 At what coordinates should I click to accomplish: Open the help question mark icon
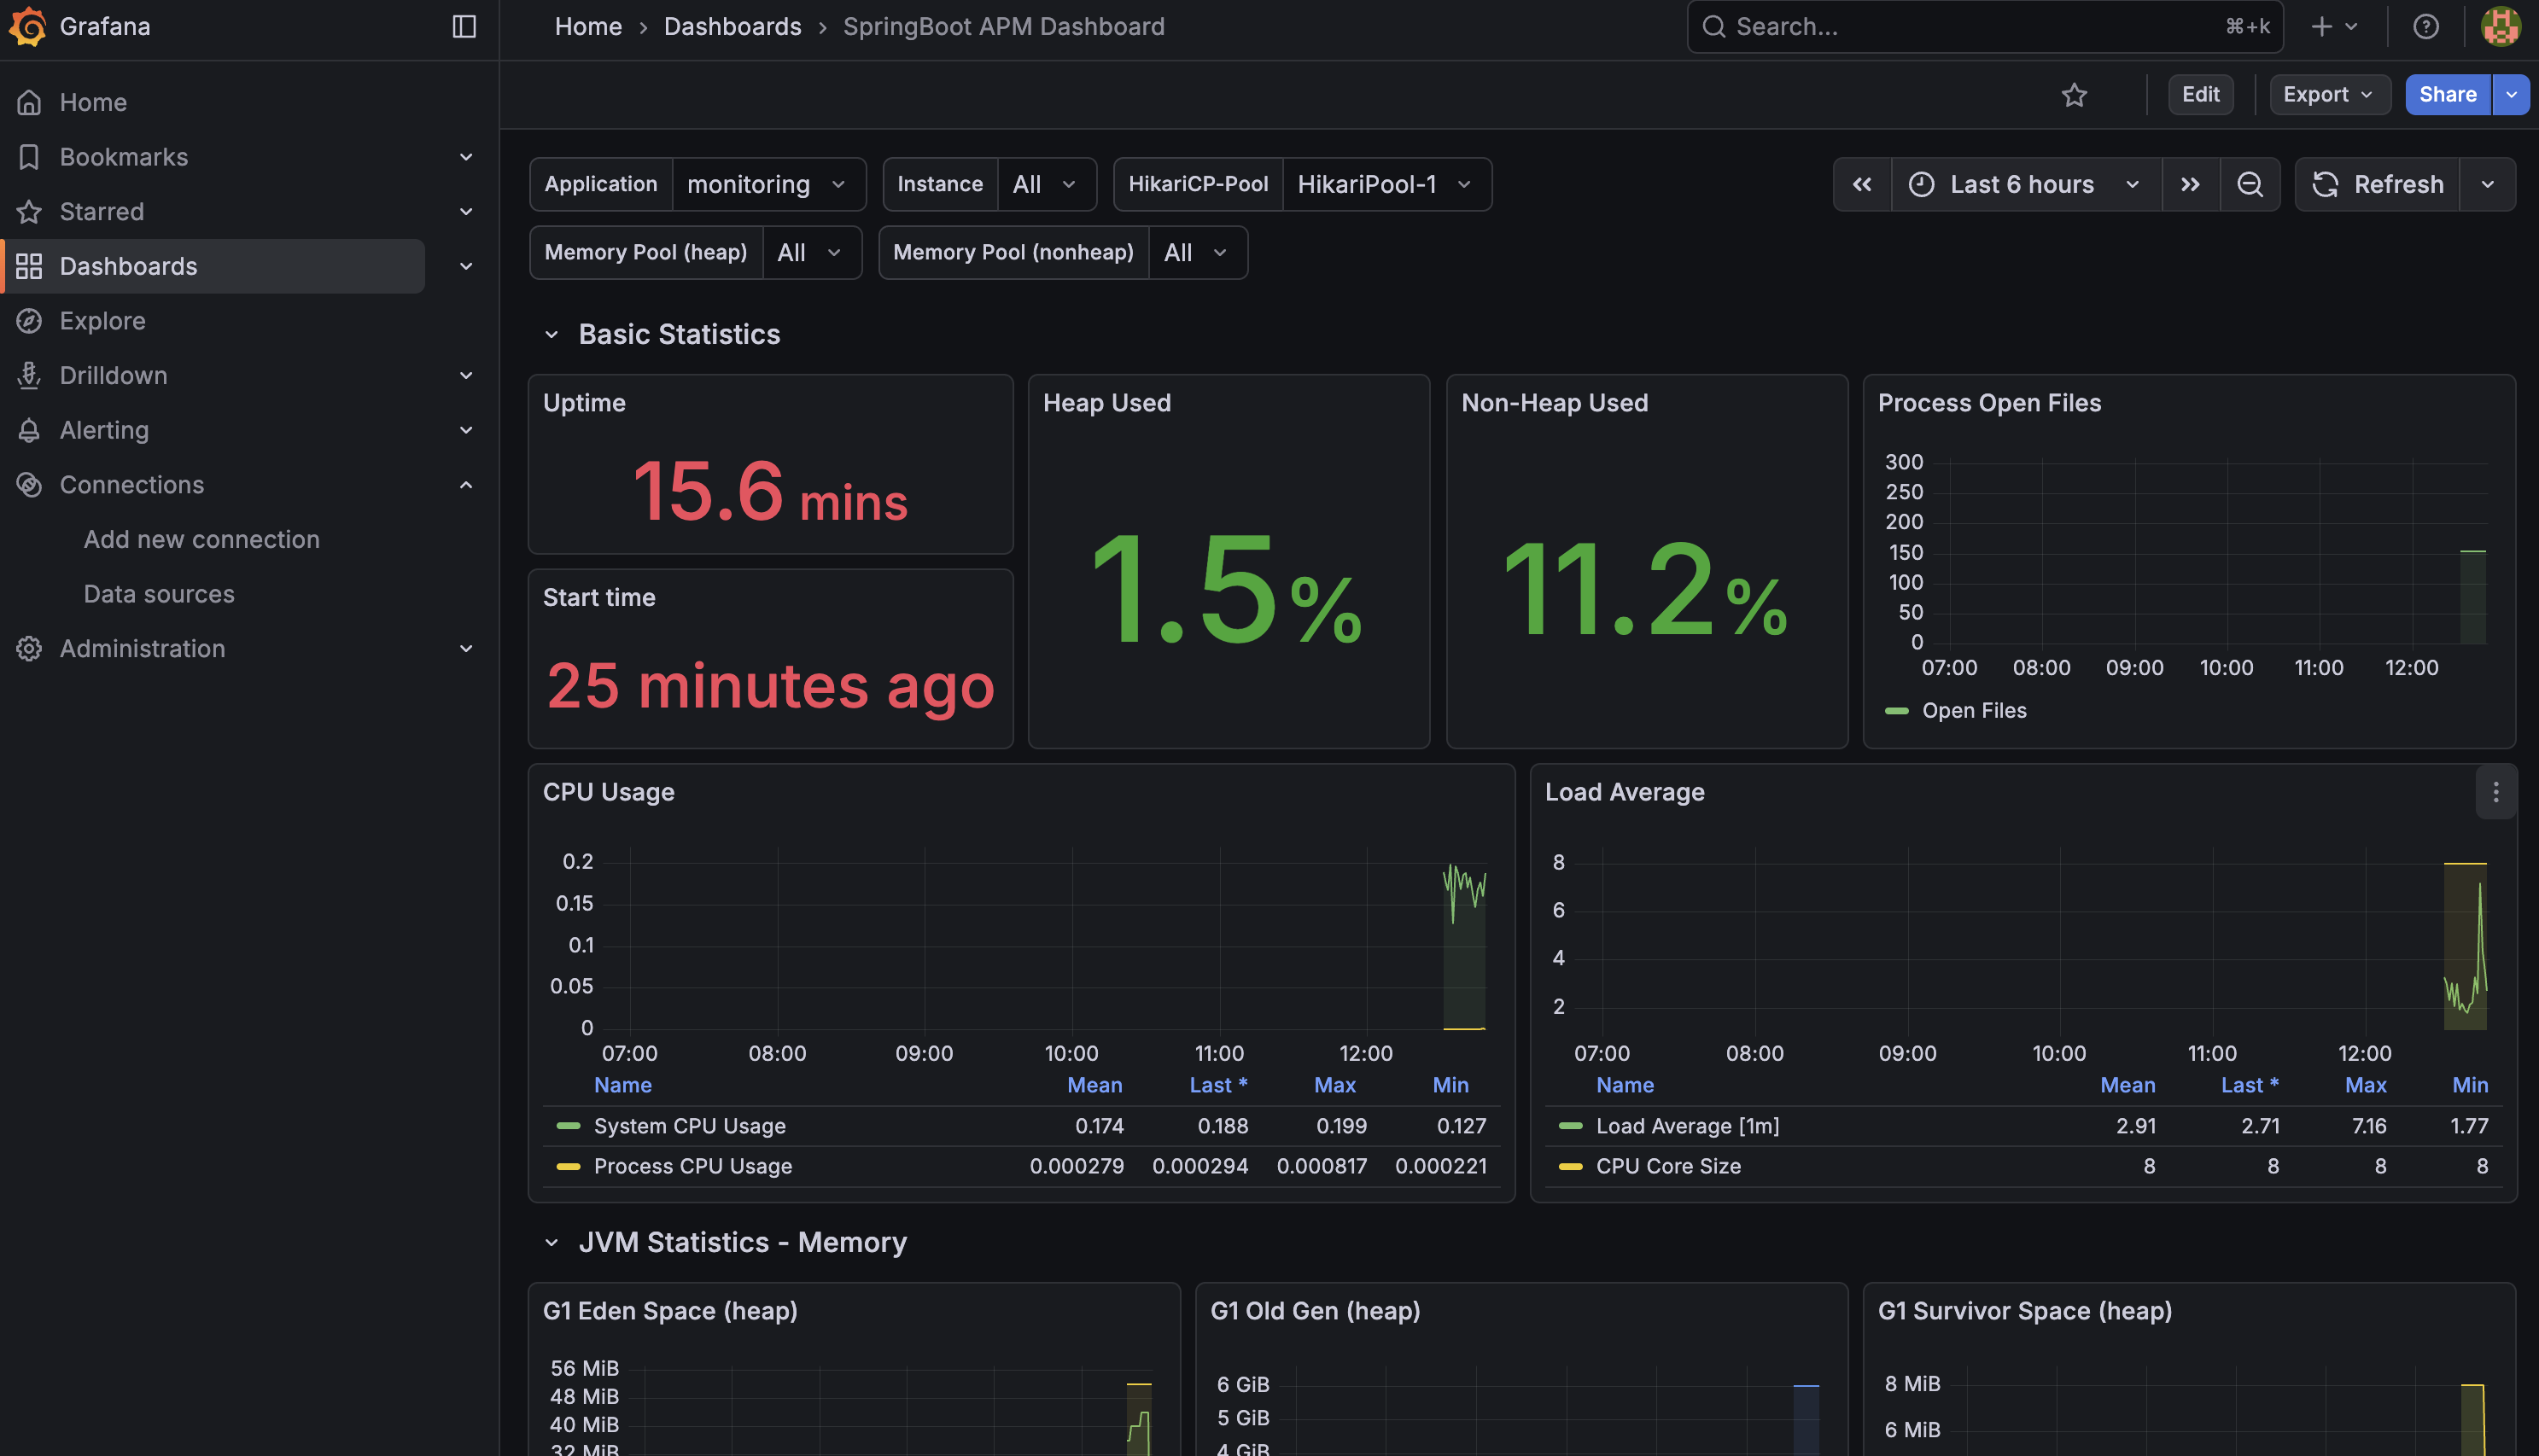point(2425,27)
